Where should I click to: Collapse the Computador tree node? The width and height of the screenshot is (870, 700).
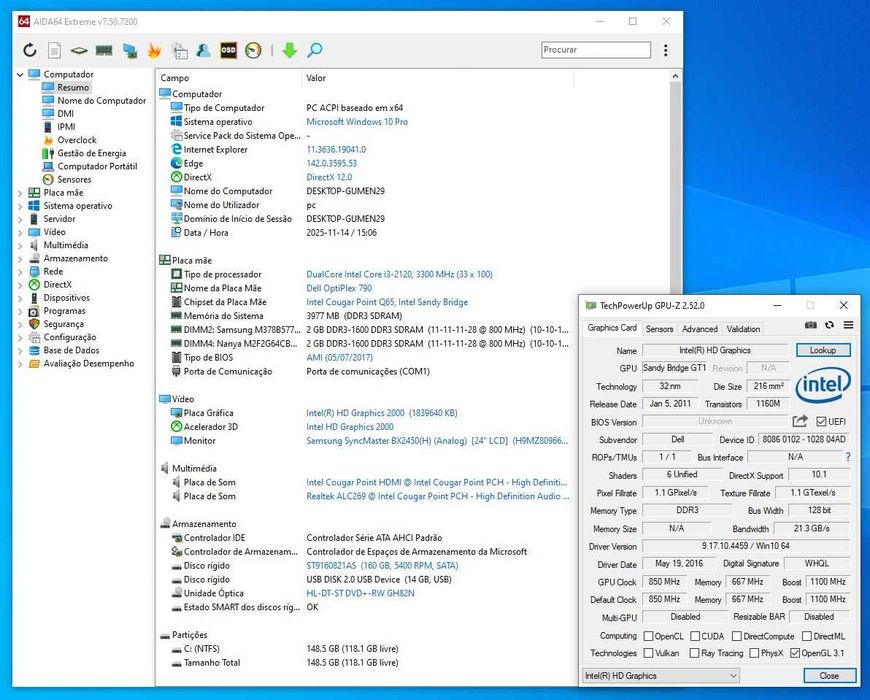[20, 74]
